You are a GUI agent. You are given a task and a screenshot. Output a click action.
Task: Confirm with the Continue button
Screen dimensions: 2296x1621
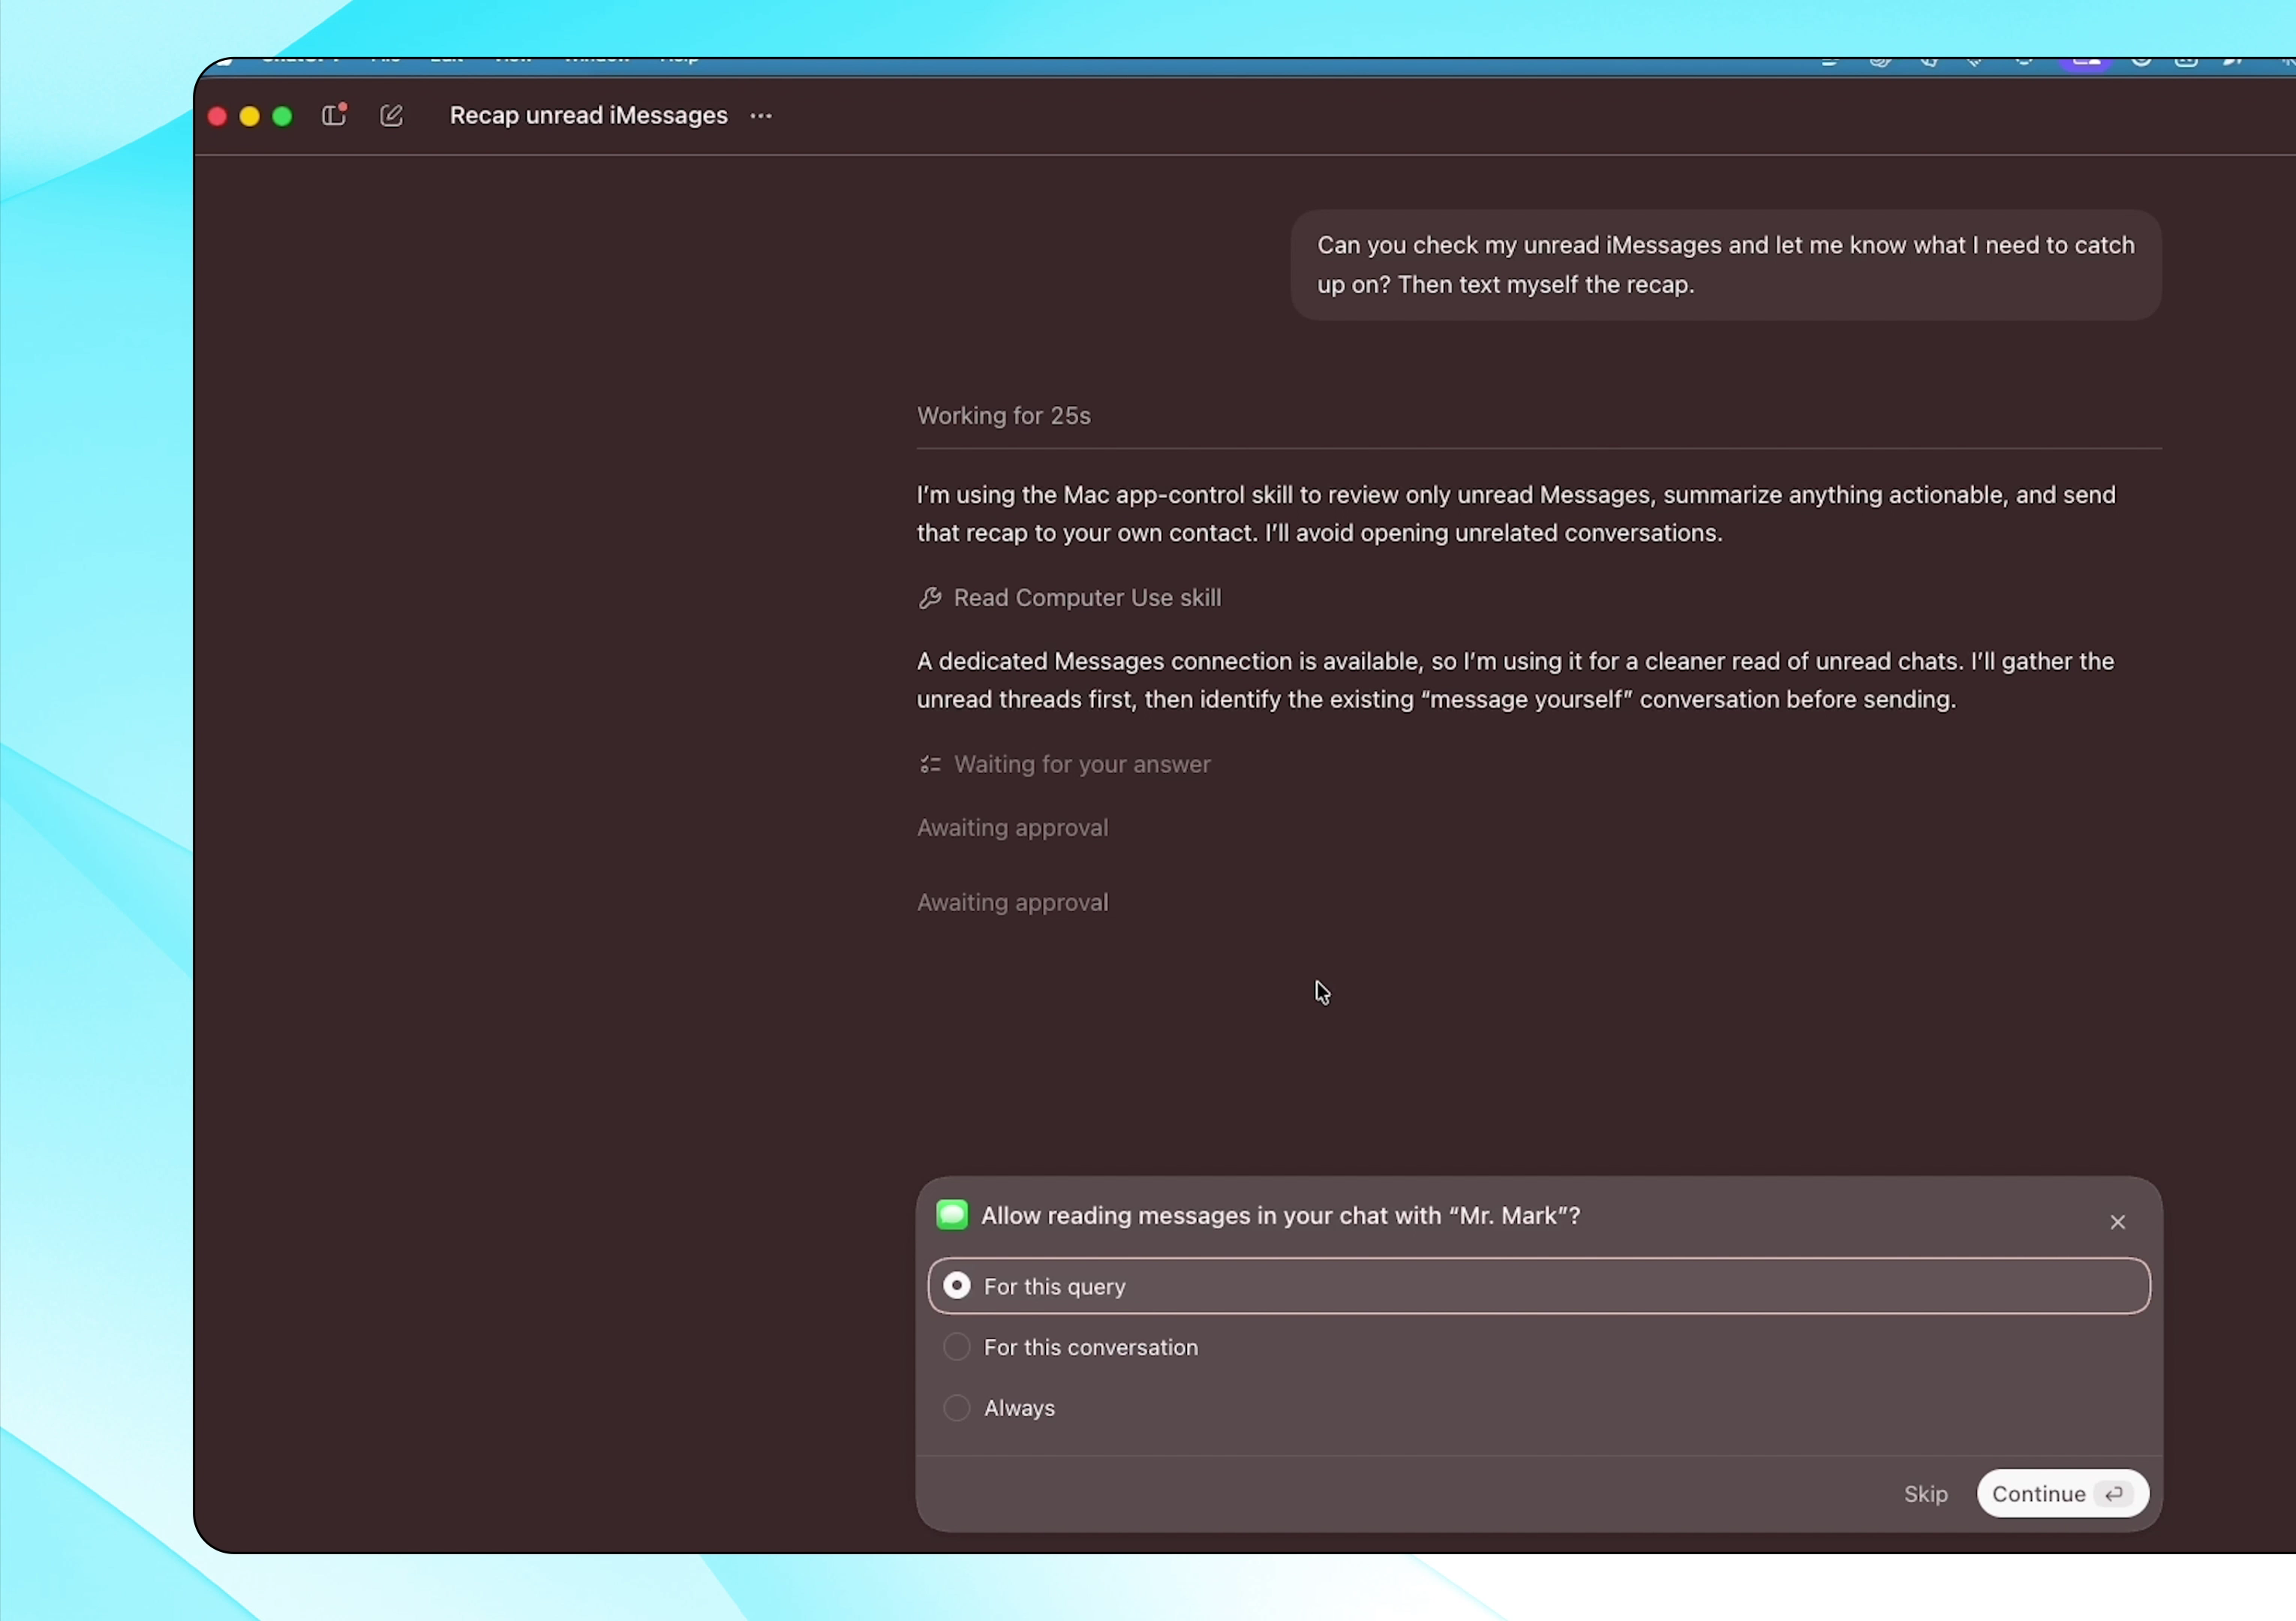2062,1494
